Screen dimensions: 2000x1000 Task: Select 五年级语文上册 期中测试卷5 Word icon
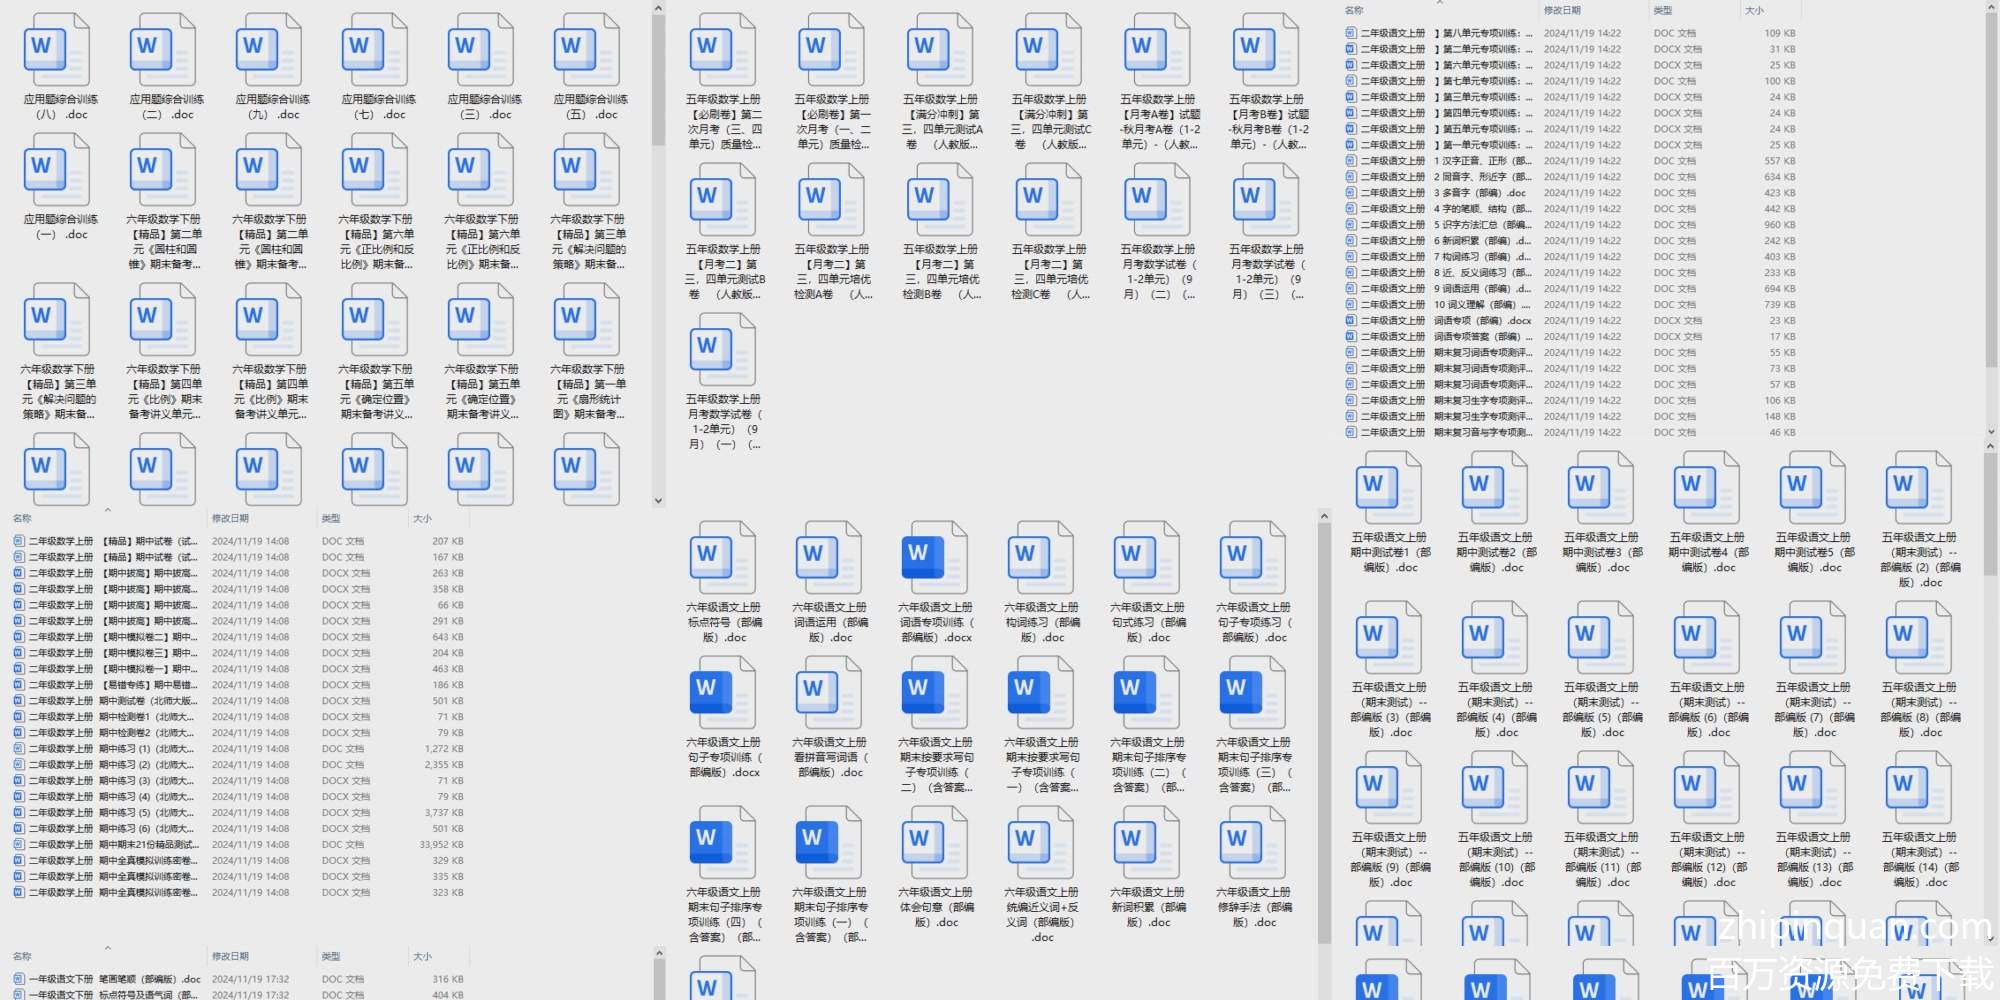[x=1812, y=488]
